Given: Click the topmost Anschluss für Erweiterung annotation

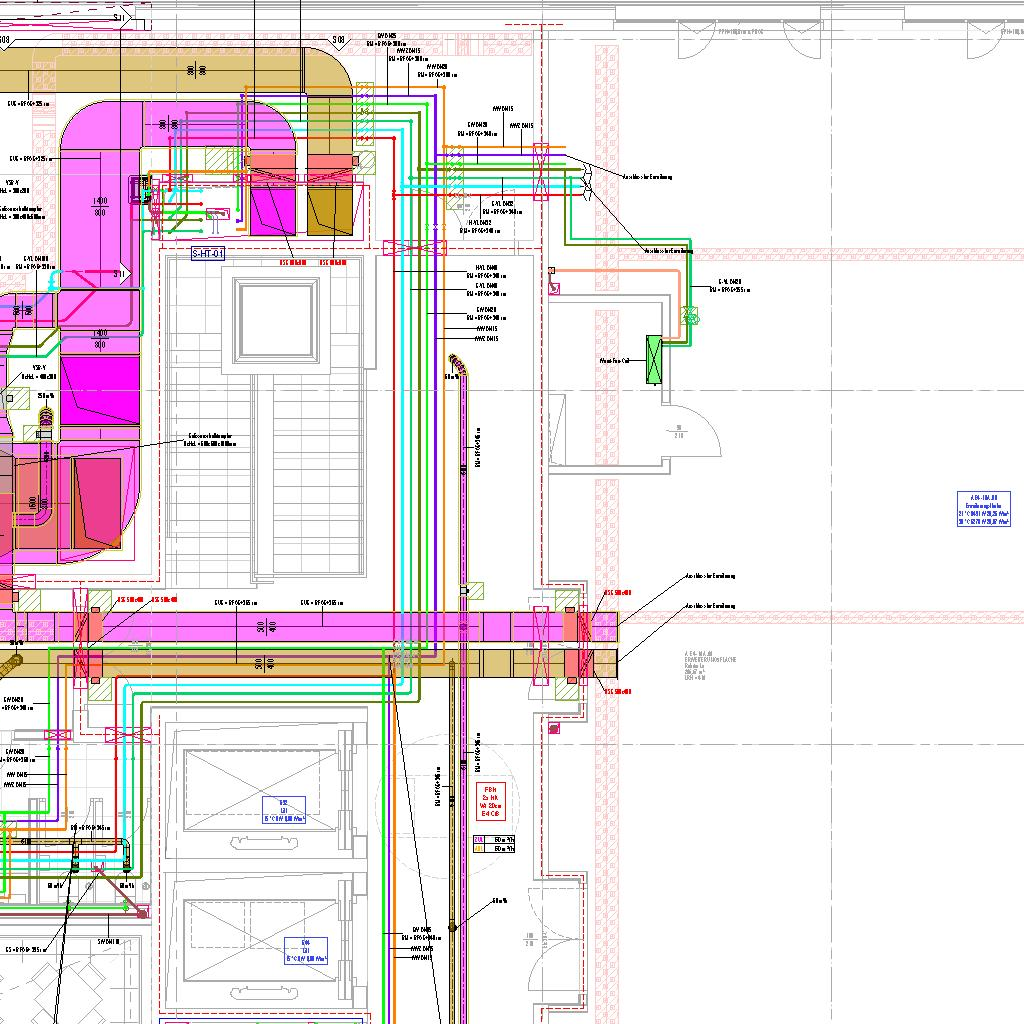Looking at the screenshot, I should point(647,177).
